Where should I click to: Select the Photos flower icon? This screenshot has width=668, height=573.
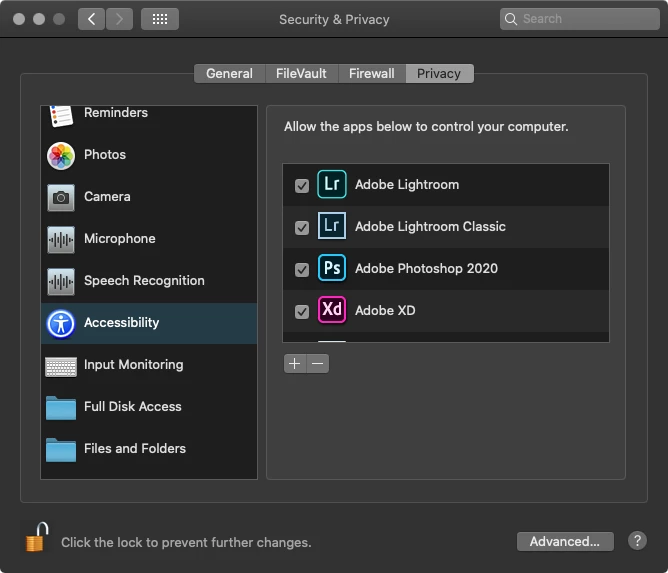point(60,155)
